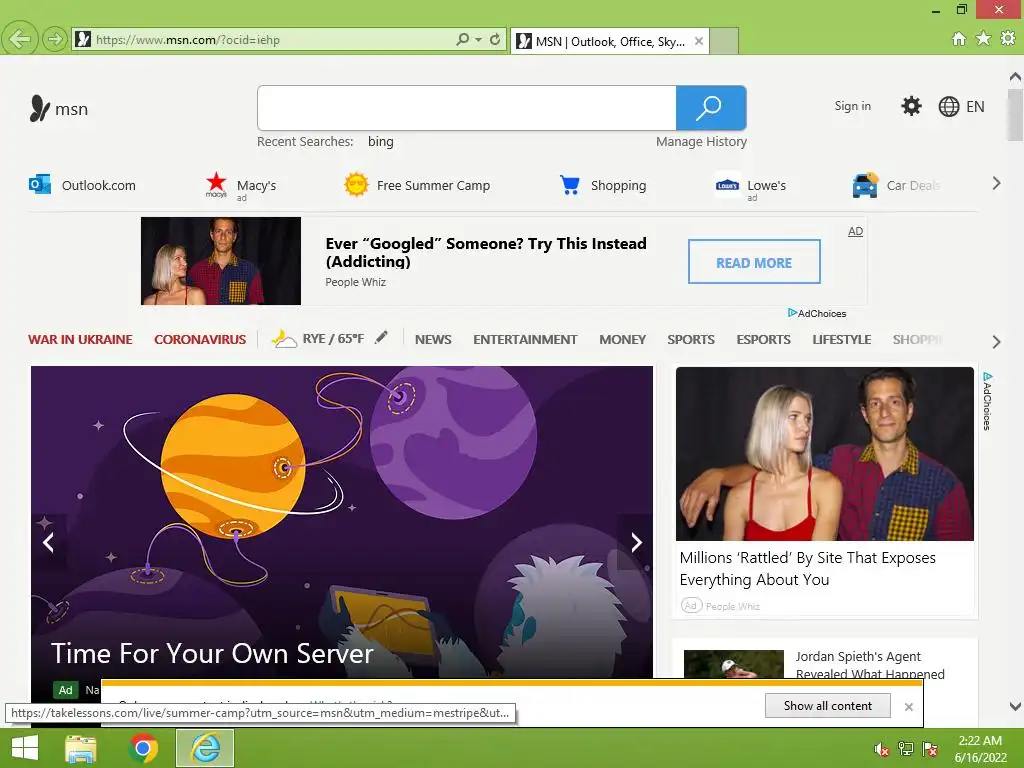Image resolution: width=1024 pixels, height=768 pixels.
Task: Open File Explorer from taskbar
Action: pos(81,748)
